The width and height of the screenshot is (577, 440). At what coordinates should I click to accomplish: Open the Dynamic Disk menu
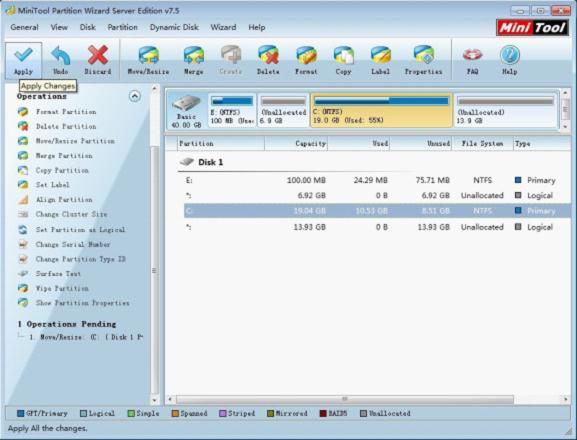click(x=174, y=27)
